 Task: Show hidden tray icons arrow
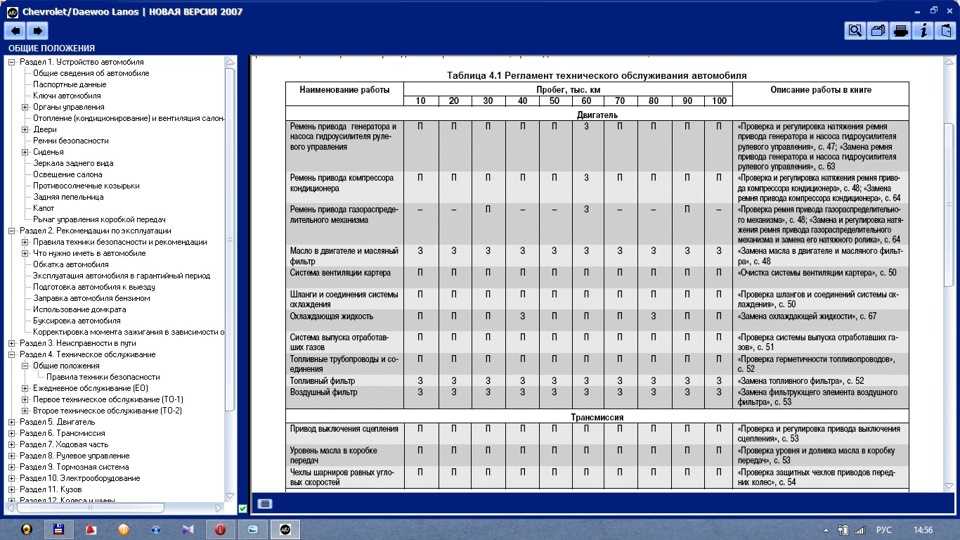pos(826,530)
